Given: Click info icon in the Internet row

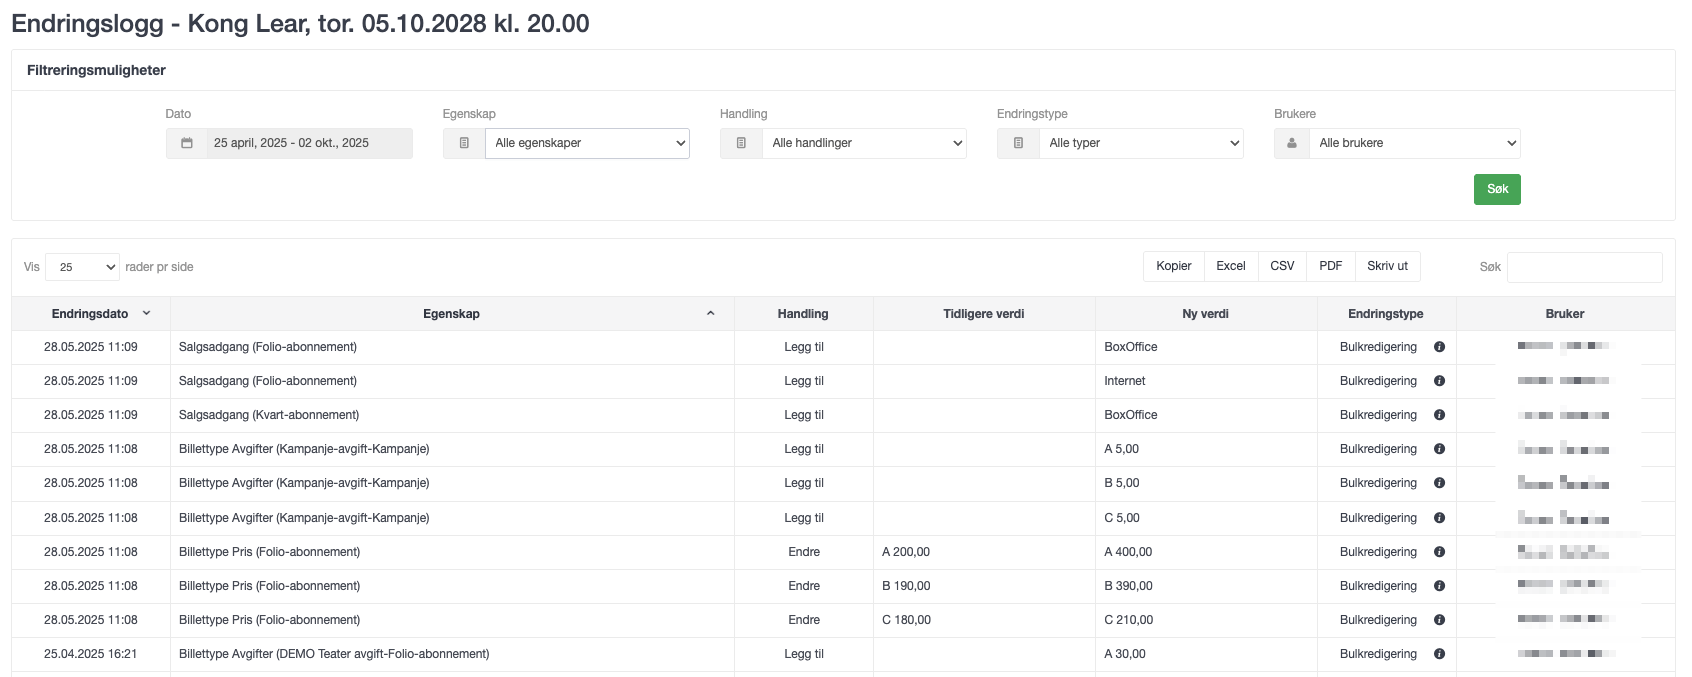Looking at the screenshot, I should (1439, 381).
